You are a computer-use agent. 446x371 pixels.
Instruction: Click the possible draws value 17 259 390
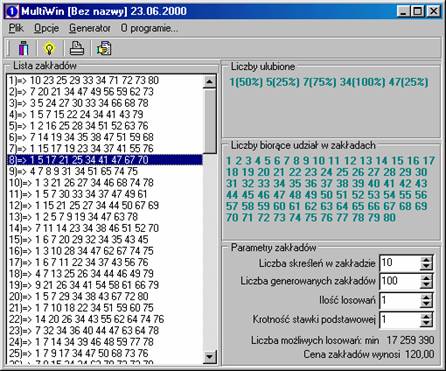(x=410, y=340)
